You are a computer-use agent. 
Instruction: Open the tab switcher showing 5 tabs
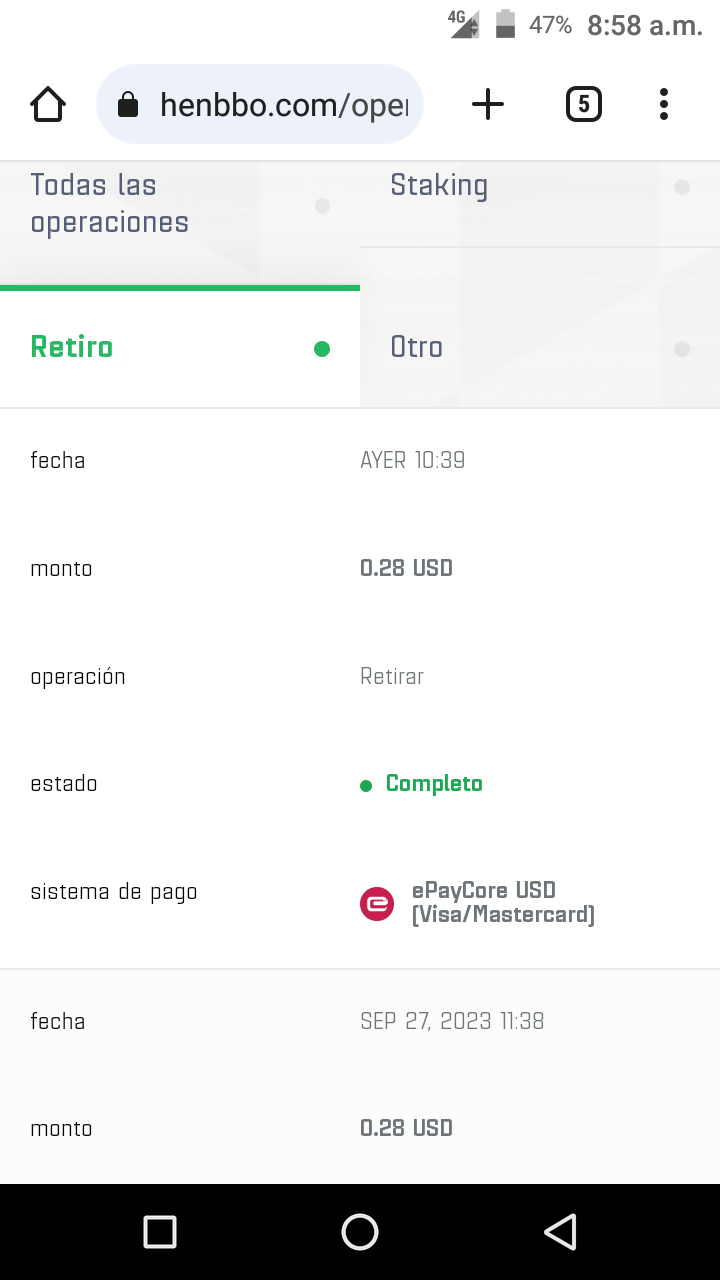[583, 103]
